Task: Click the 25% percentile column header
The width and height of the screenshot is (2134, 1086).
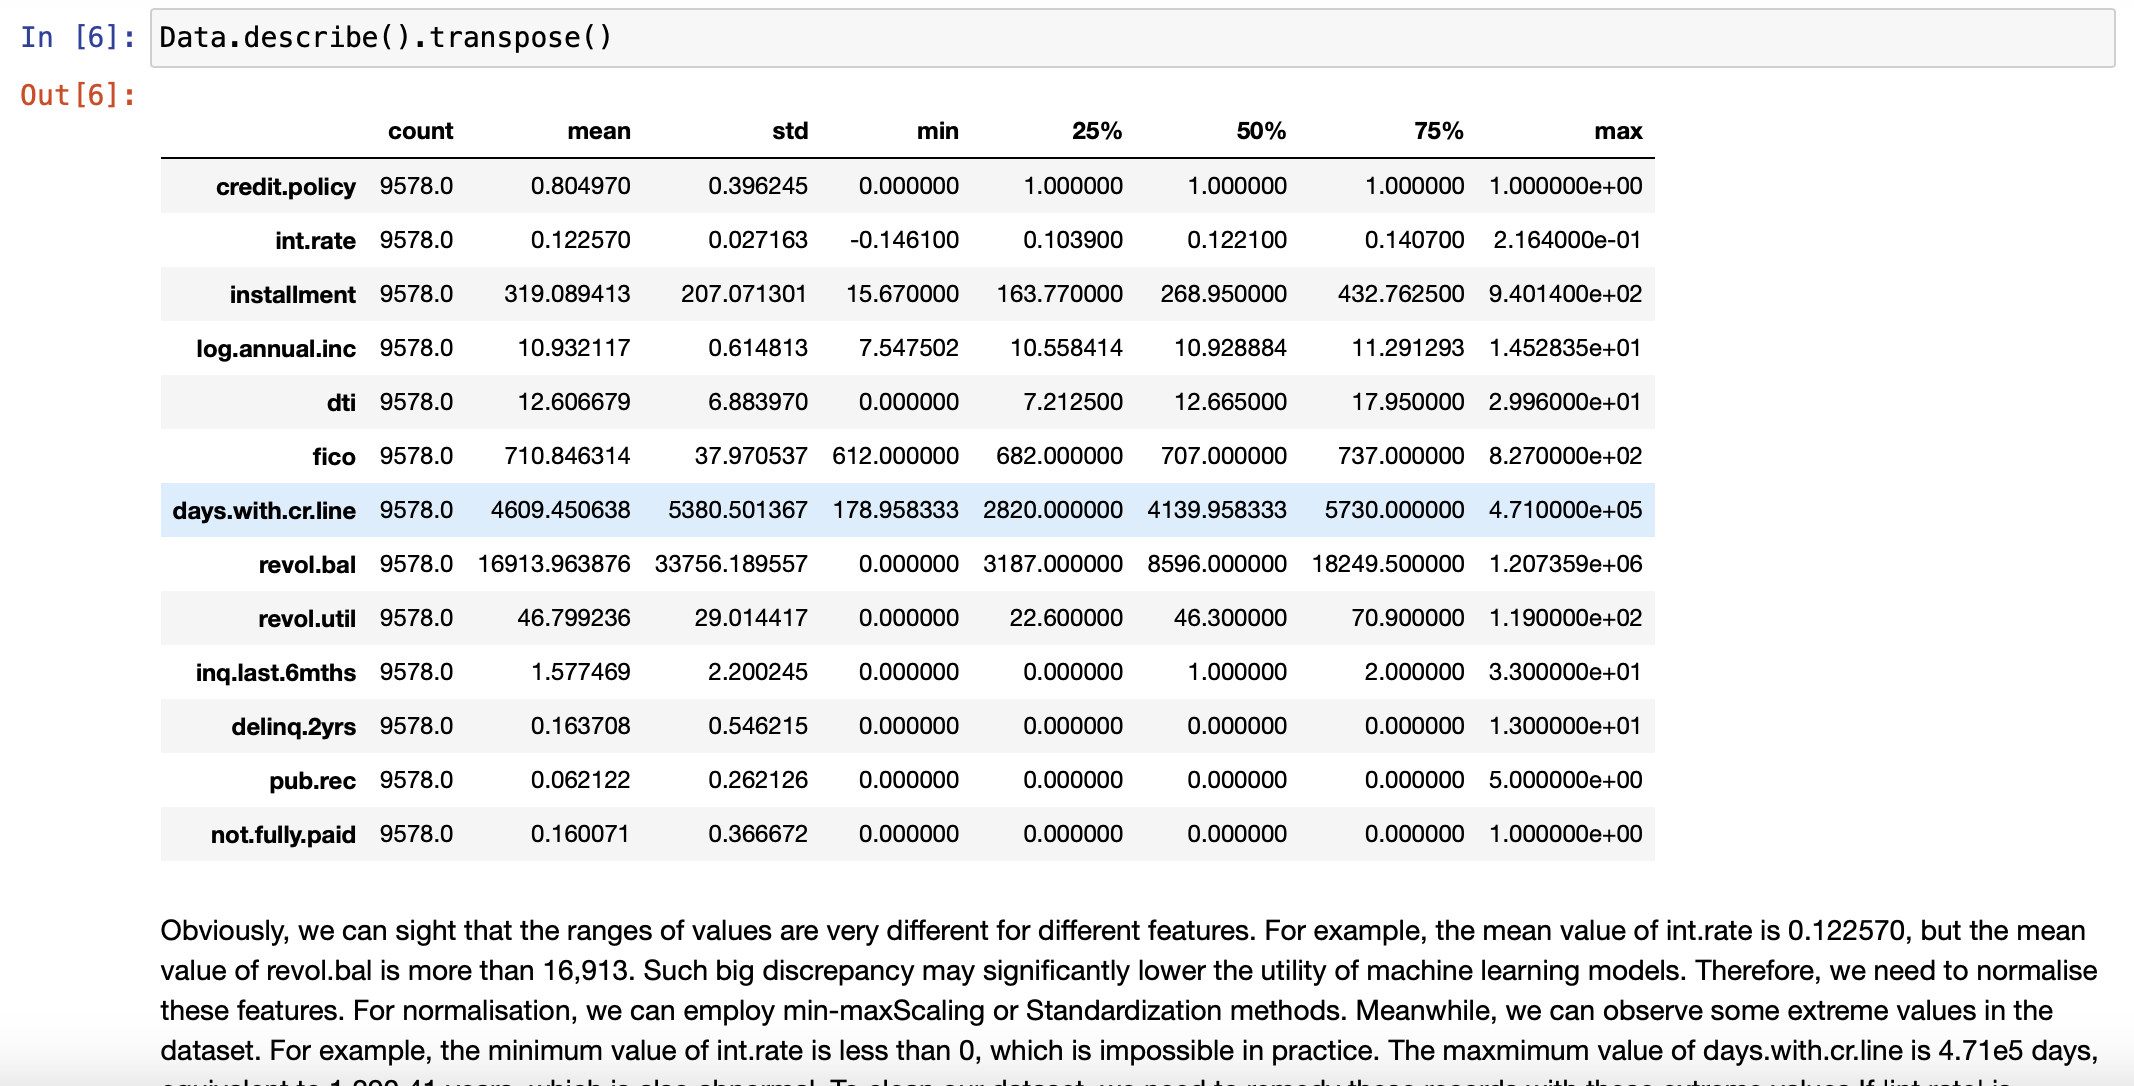Action: (1096, 130)
